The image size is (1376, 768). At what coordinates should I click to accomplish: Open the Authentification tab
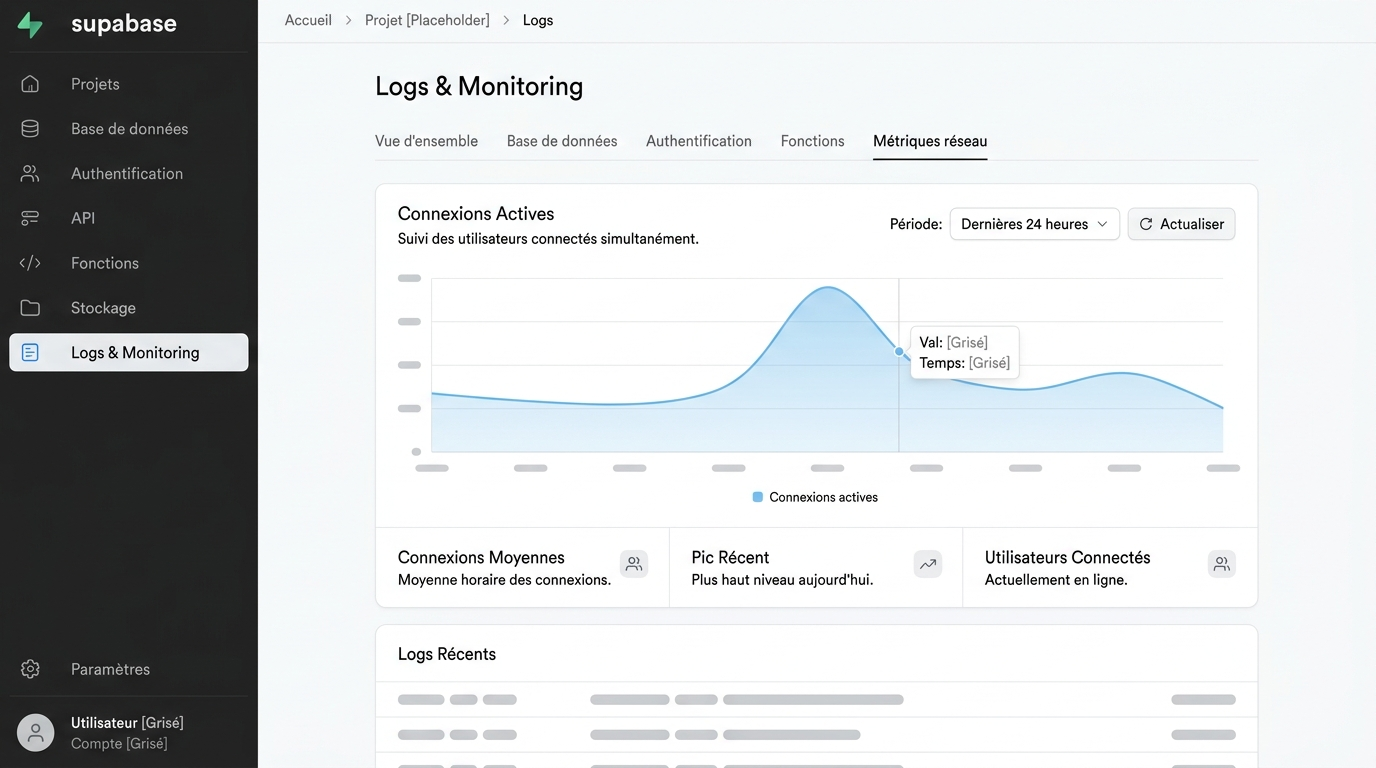[699, 141]
